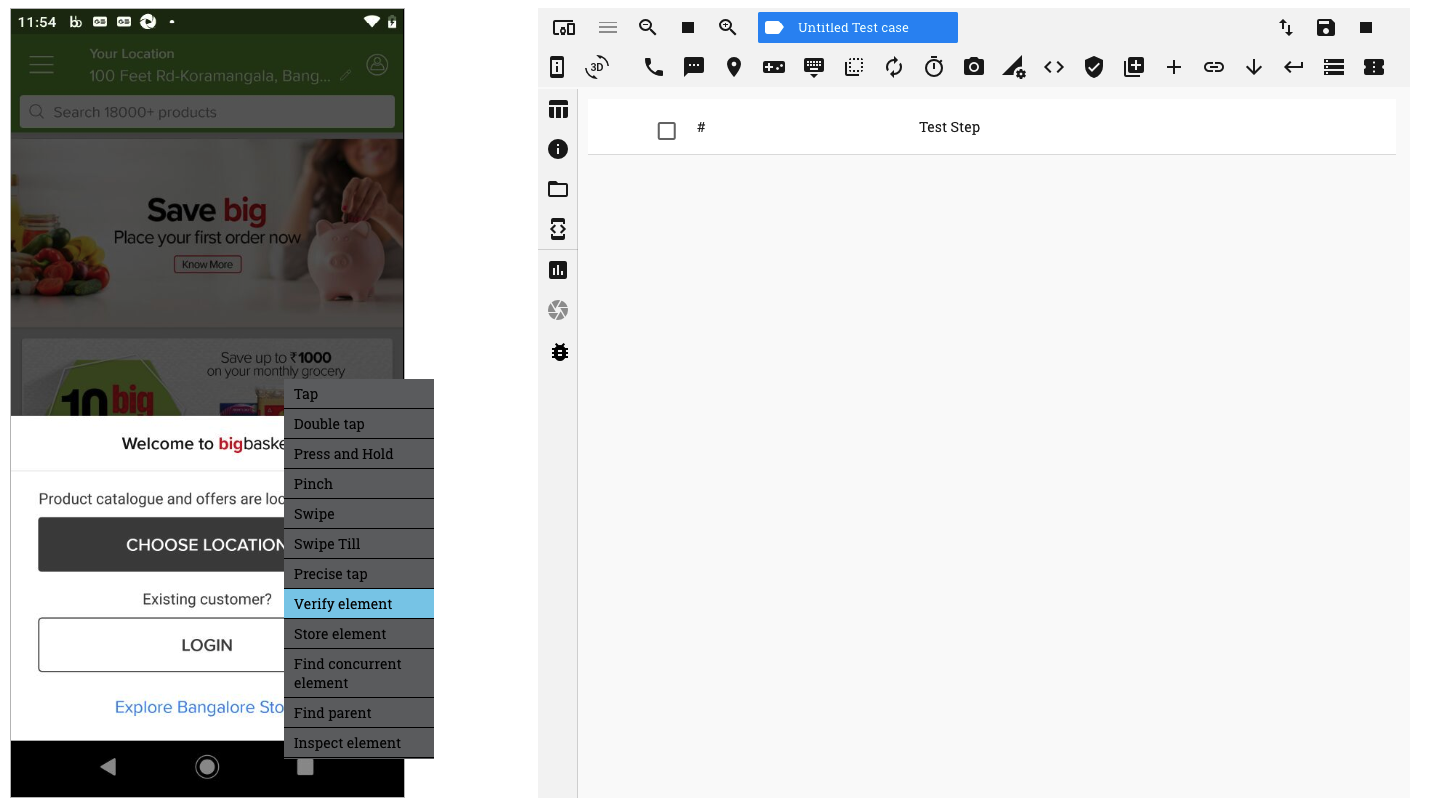The image size is (1429, 802).
Task: Choose Verify element in the context menu
Action: coord(359,604)
